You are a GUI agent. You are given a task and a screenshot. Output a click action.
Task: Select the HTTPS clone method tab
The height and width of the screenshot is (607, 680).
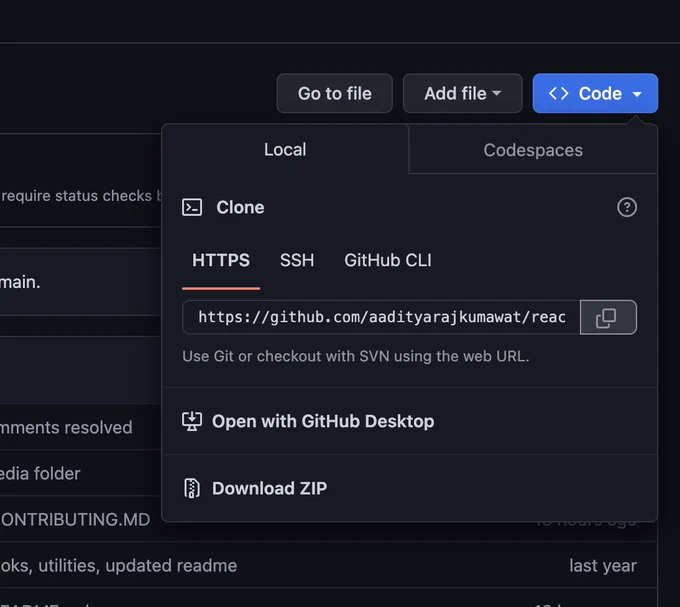(x=221, y=261)
